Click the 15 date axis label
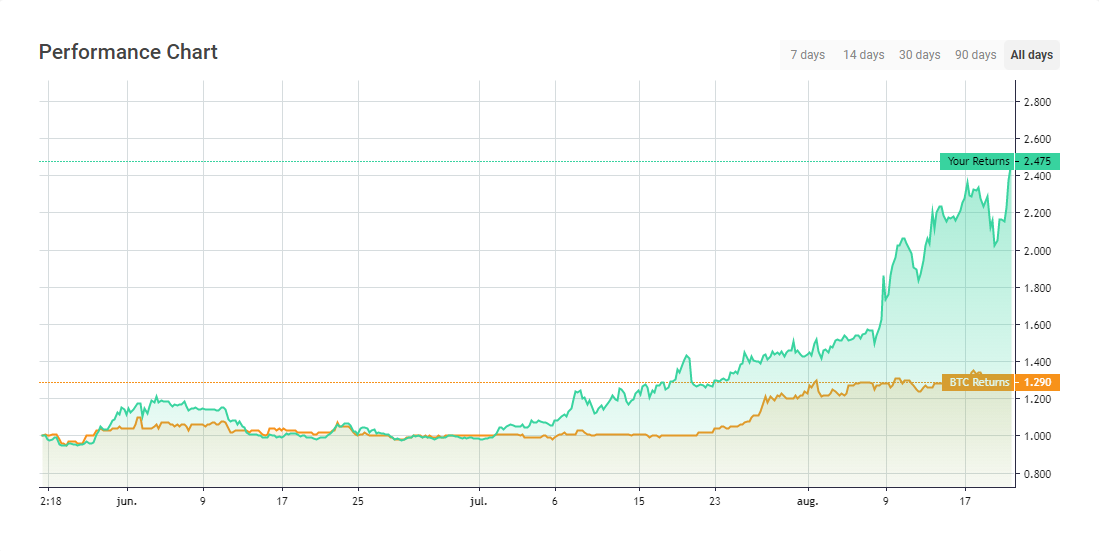This screenshot has height=551, width=1099. pos(639,501)
